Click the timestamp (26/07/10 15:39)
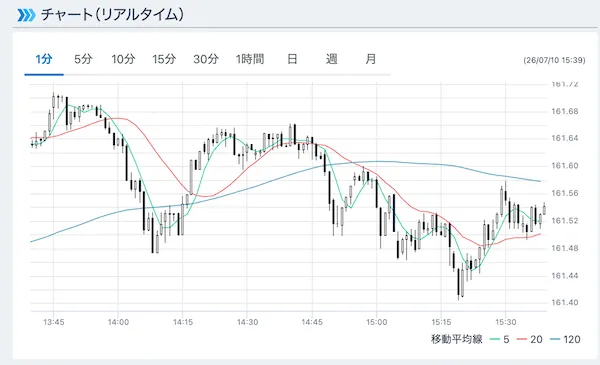This screenshot has width=600, height=365. 554,60
